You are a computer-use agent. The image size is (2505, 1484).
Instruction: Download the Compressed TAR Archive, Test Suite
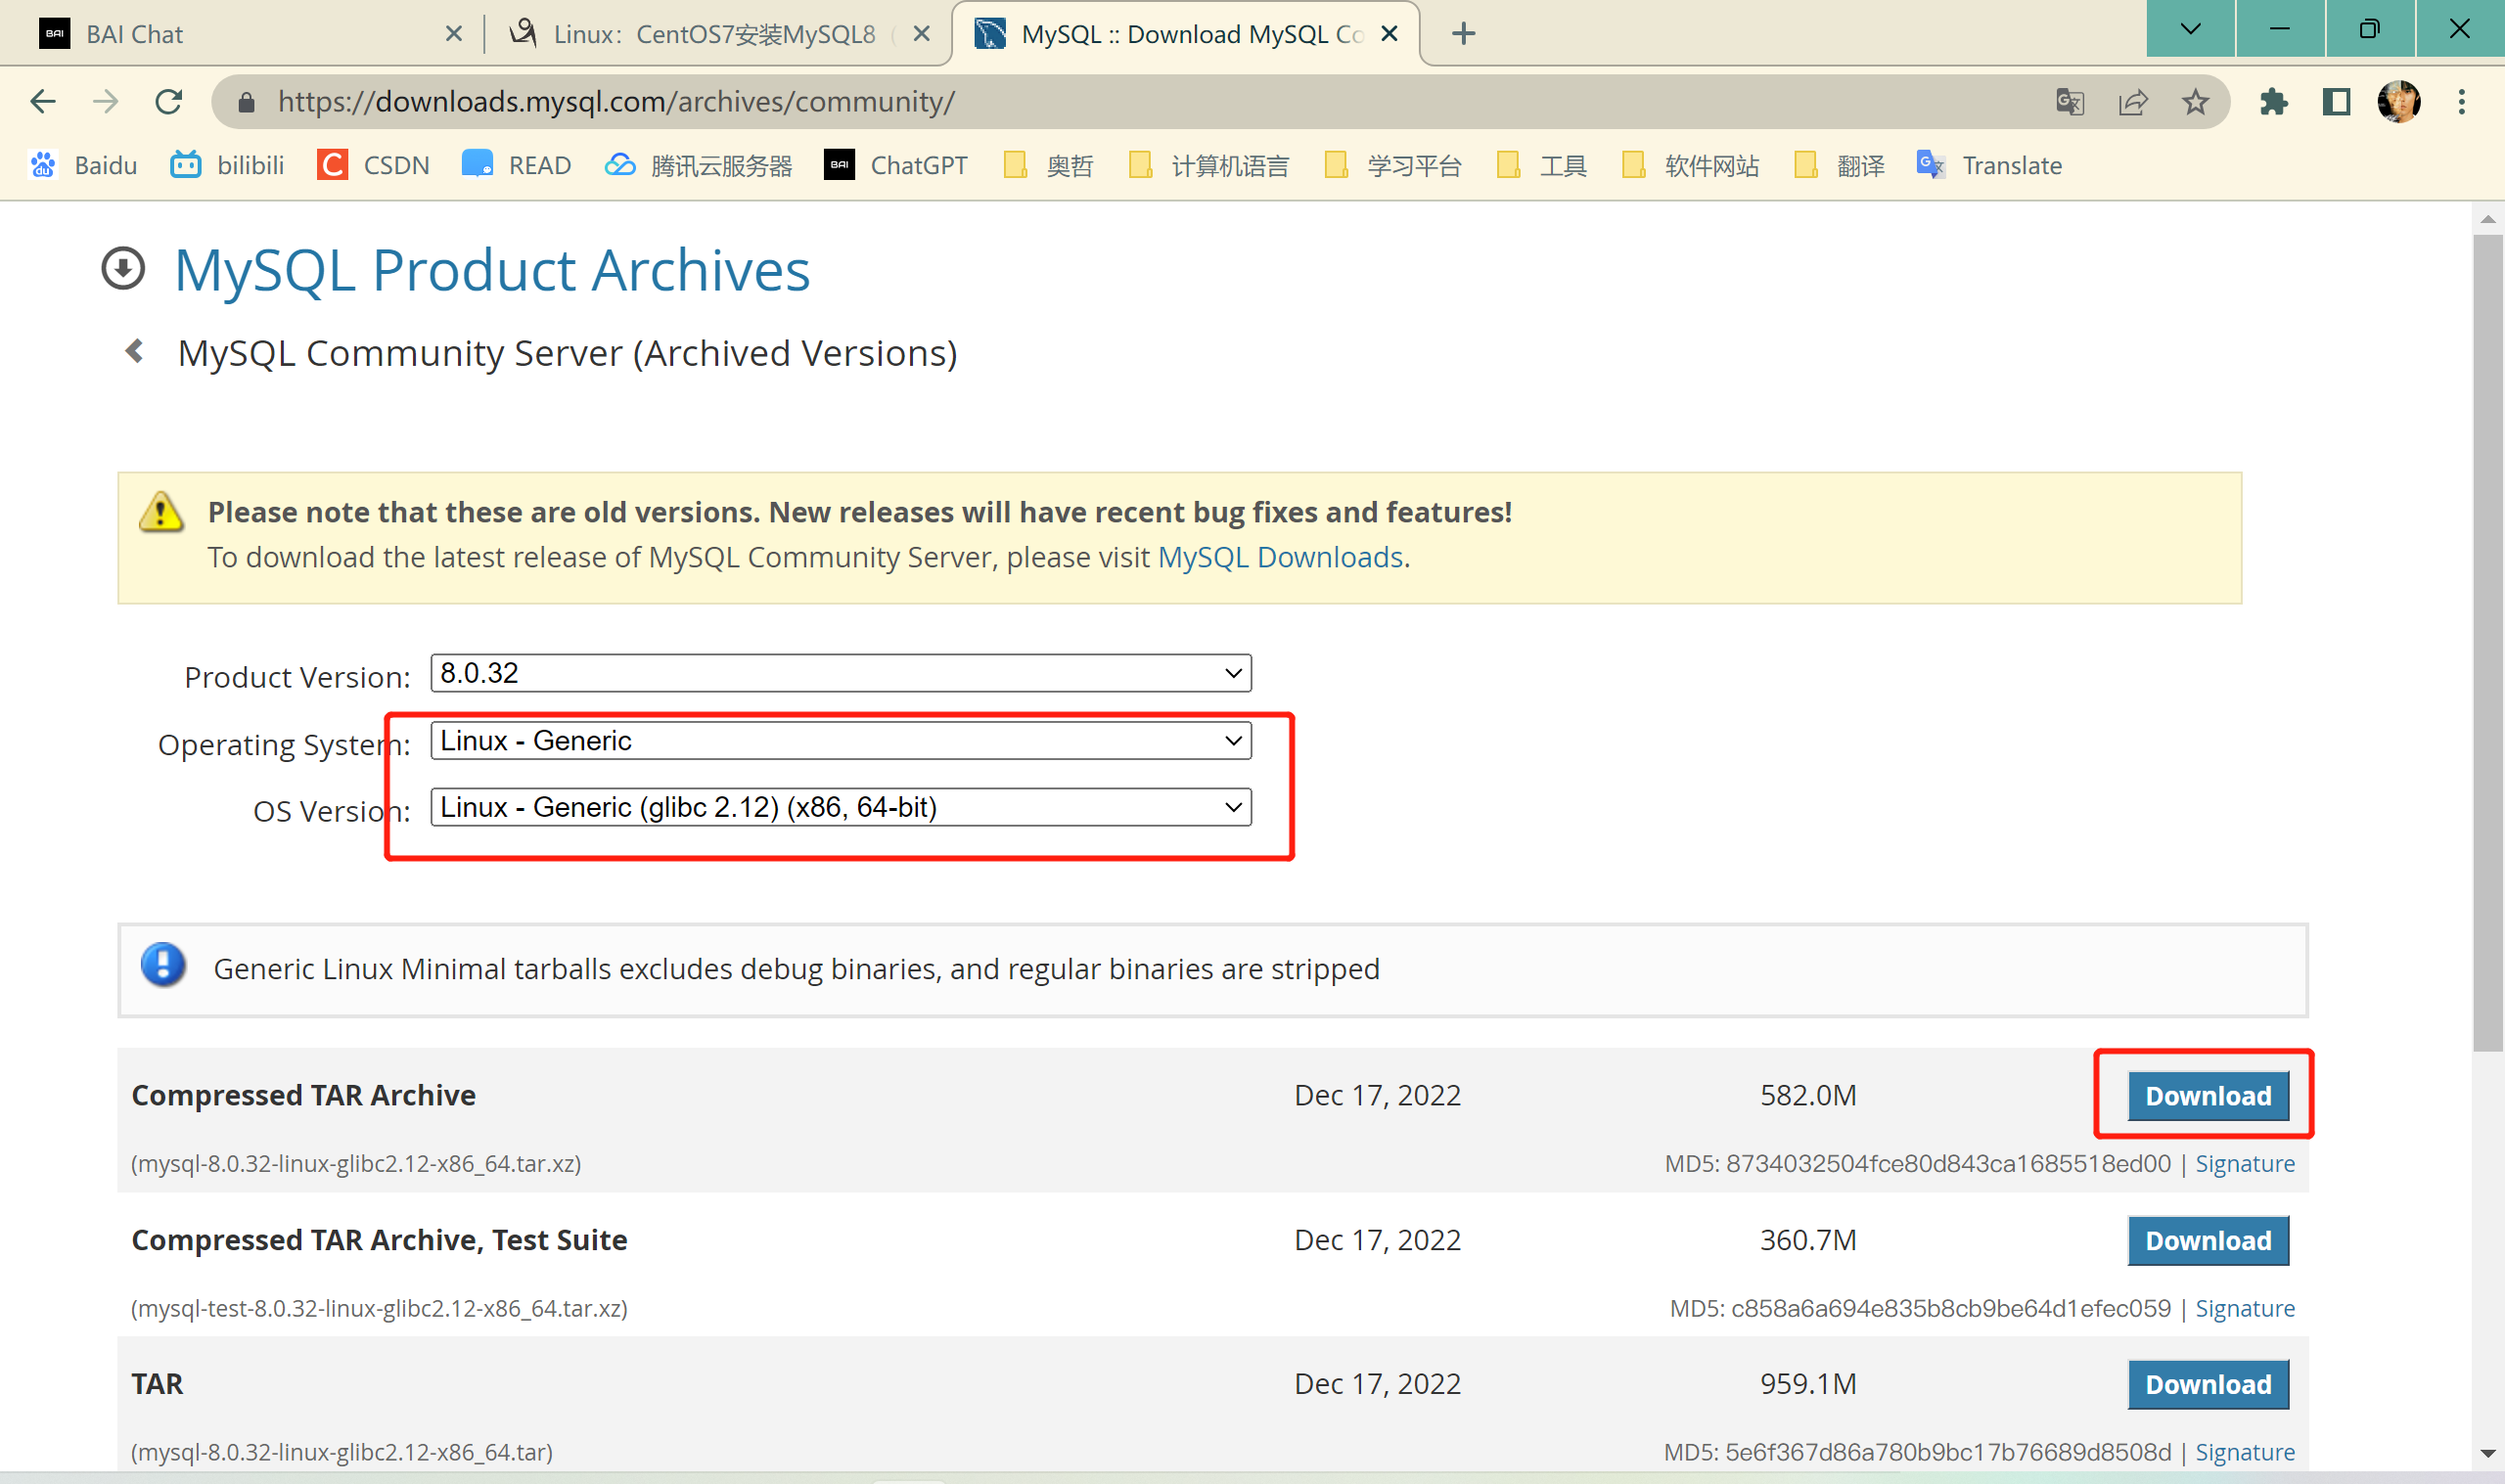pos(2208,1240)
